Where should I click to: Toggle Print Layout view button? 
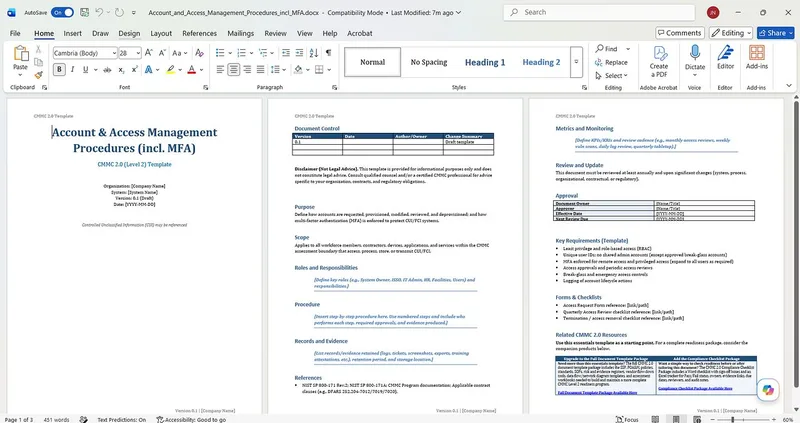point(676,419)
